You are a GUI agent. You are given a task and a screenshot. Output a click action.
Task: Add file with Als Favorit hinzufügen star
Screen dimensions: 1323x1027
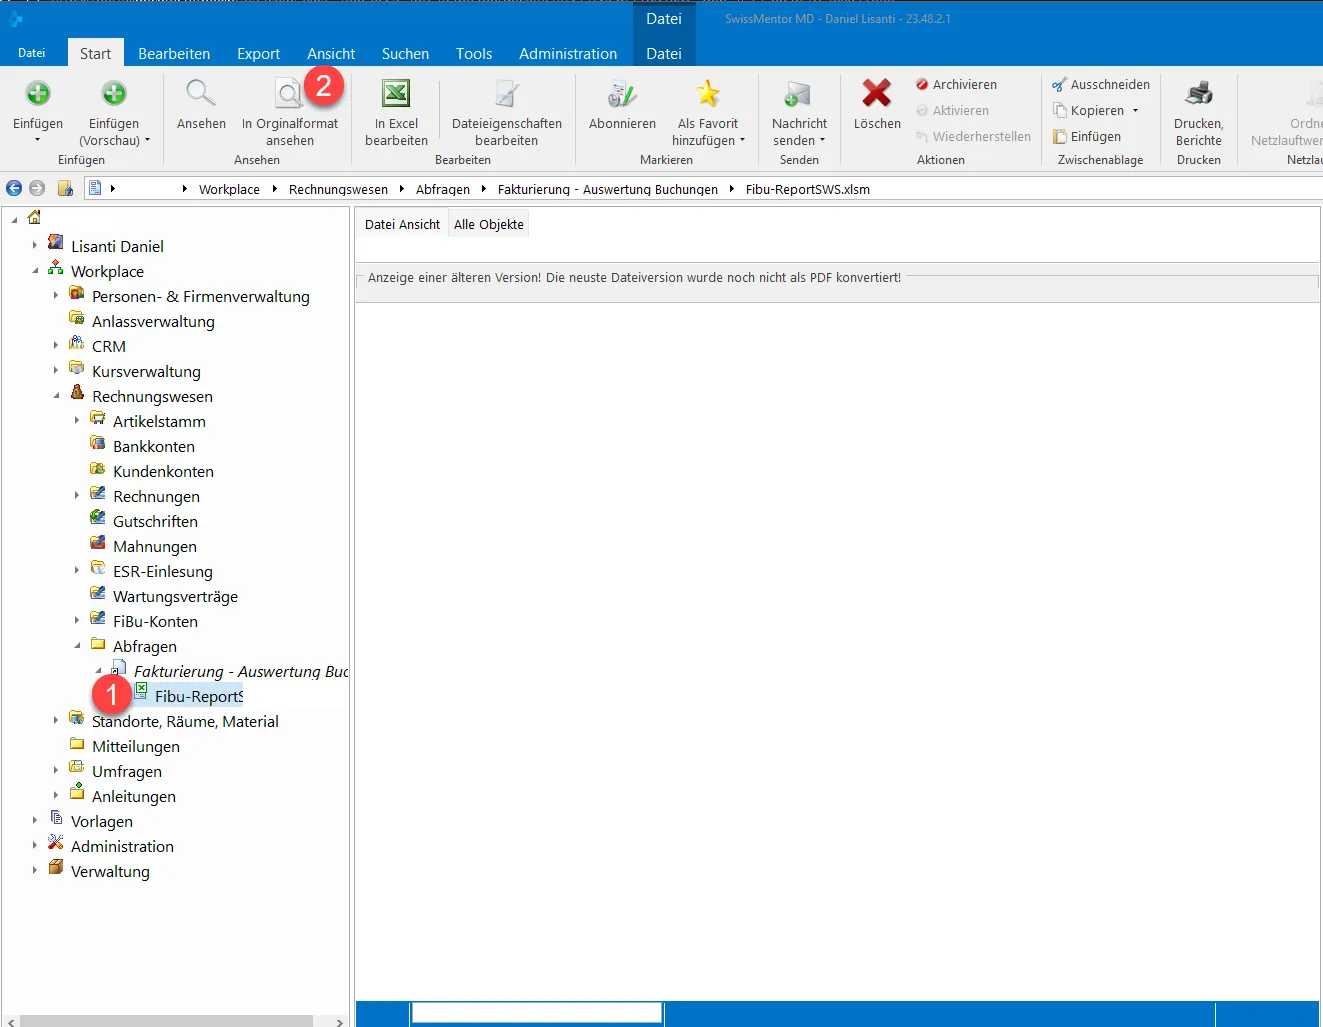pyautogui.click(x=708, y=94)
